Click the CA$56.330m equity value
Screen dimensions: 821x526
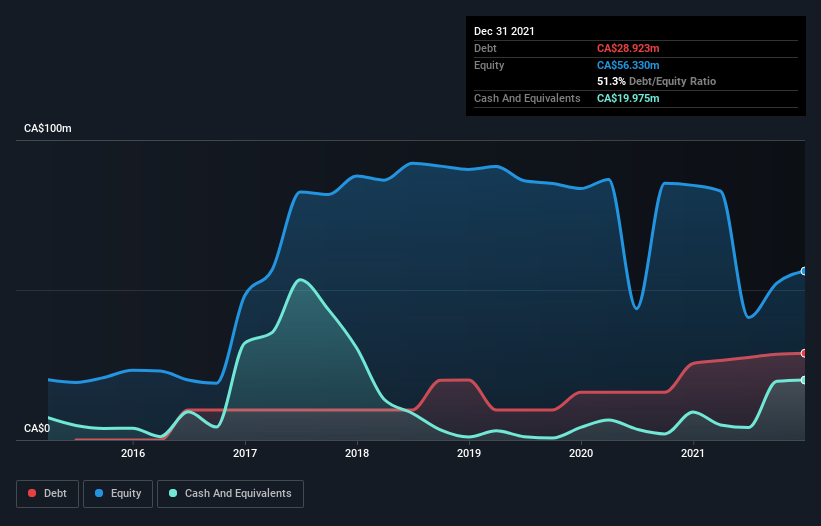point(628,65)
